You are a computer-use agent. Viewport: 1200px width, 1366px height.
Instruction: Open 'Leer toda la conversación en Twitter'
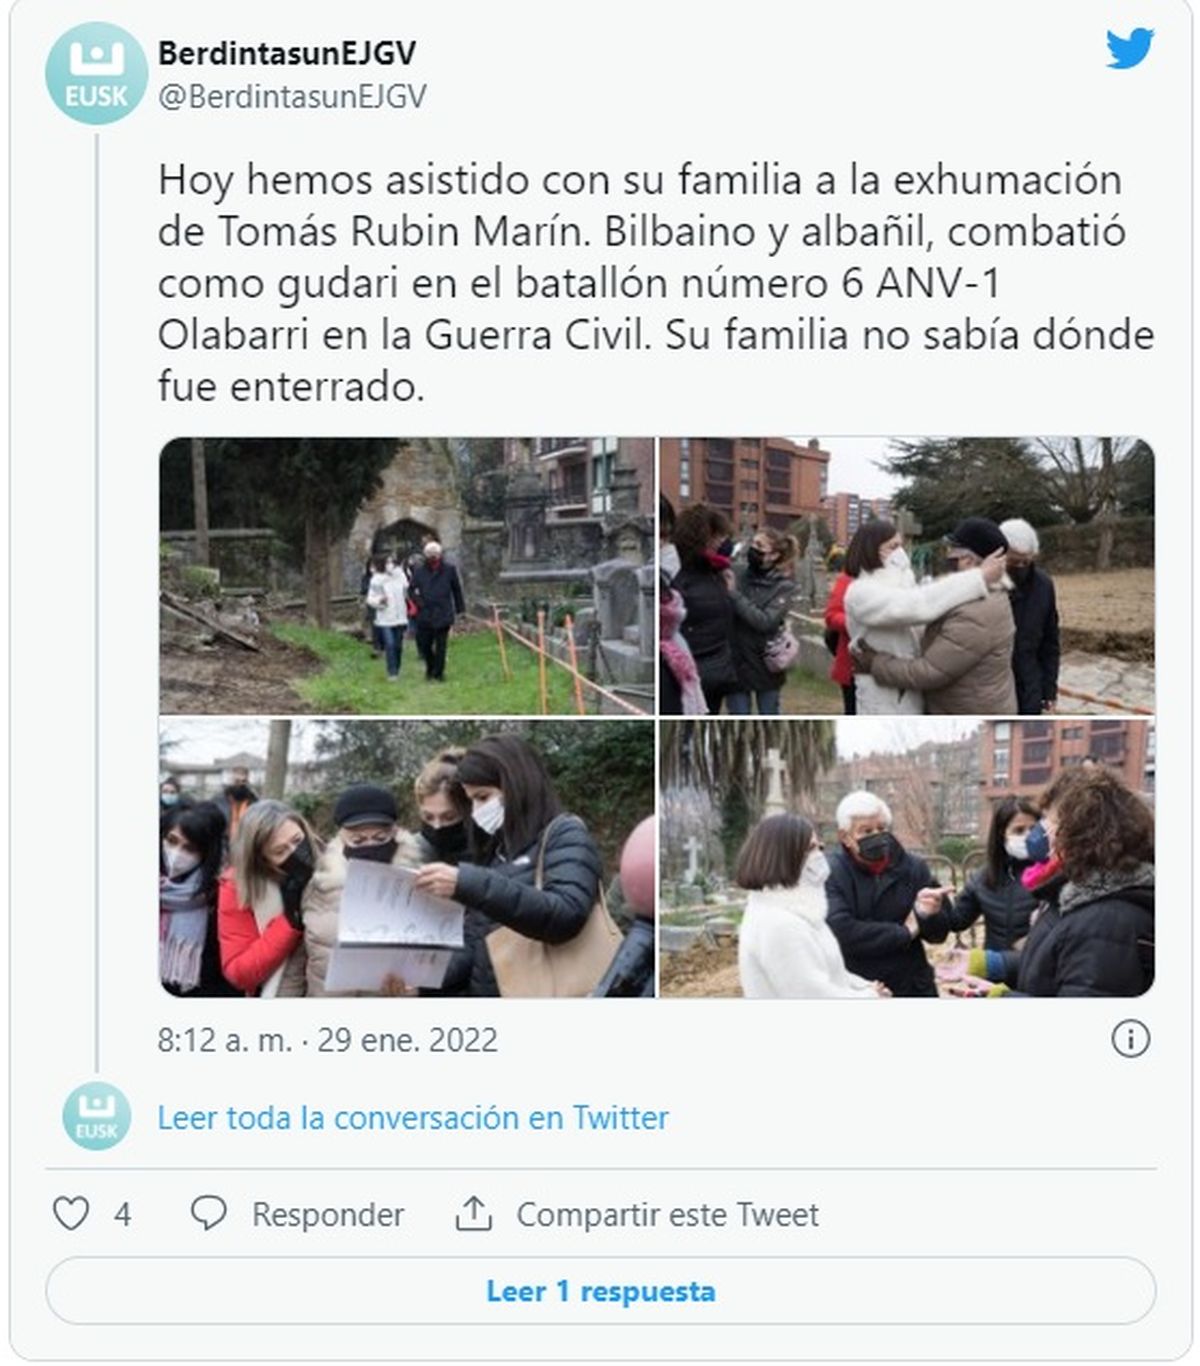[x=413, y=1117]
